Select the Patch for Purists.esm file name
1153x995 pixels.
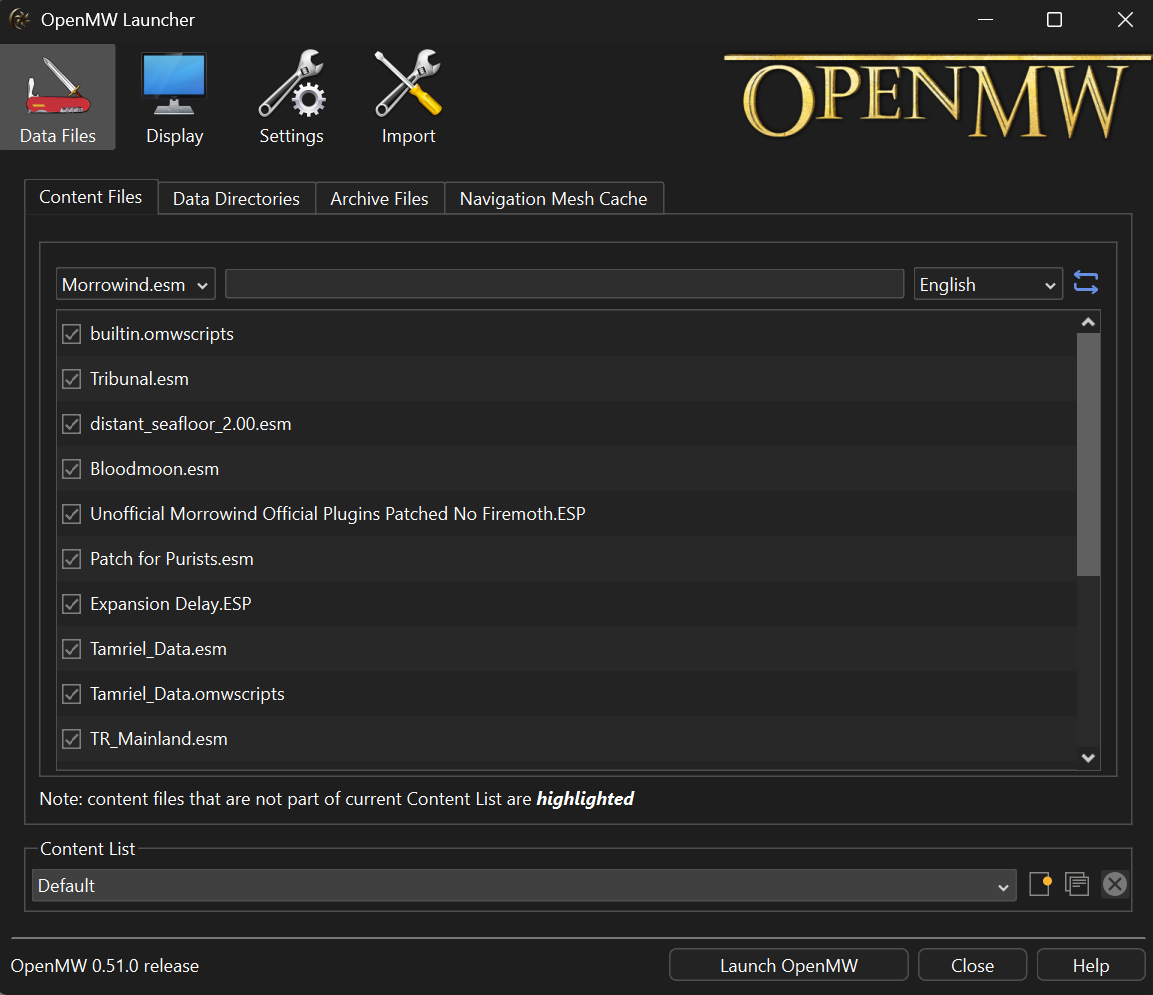(x=171, y=559)
